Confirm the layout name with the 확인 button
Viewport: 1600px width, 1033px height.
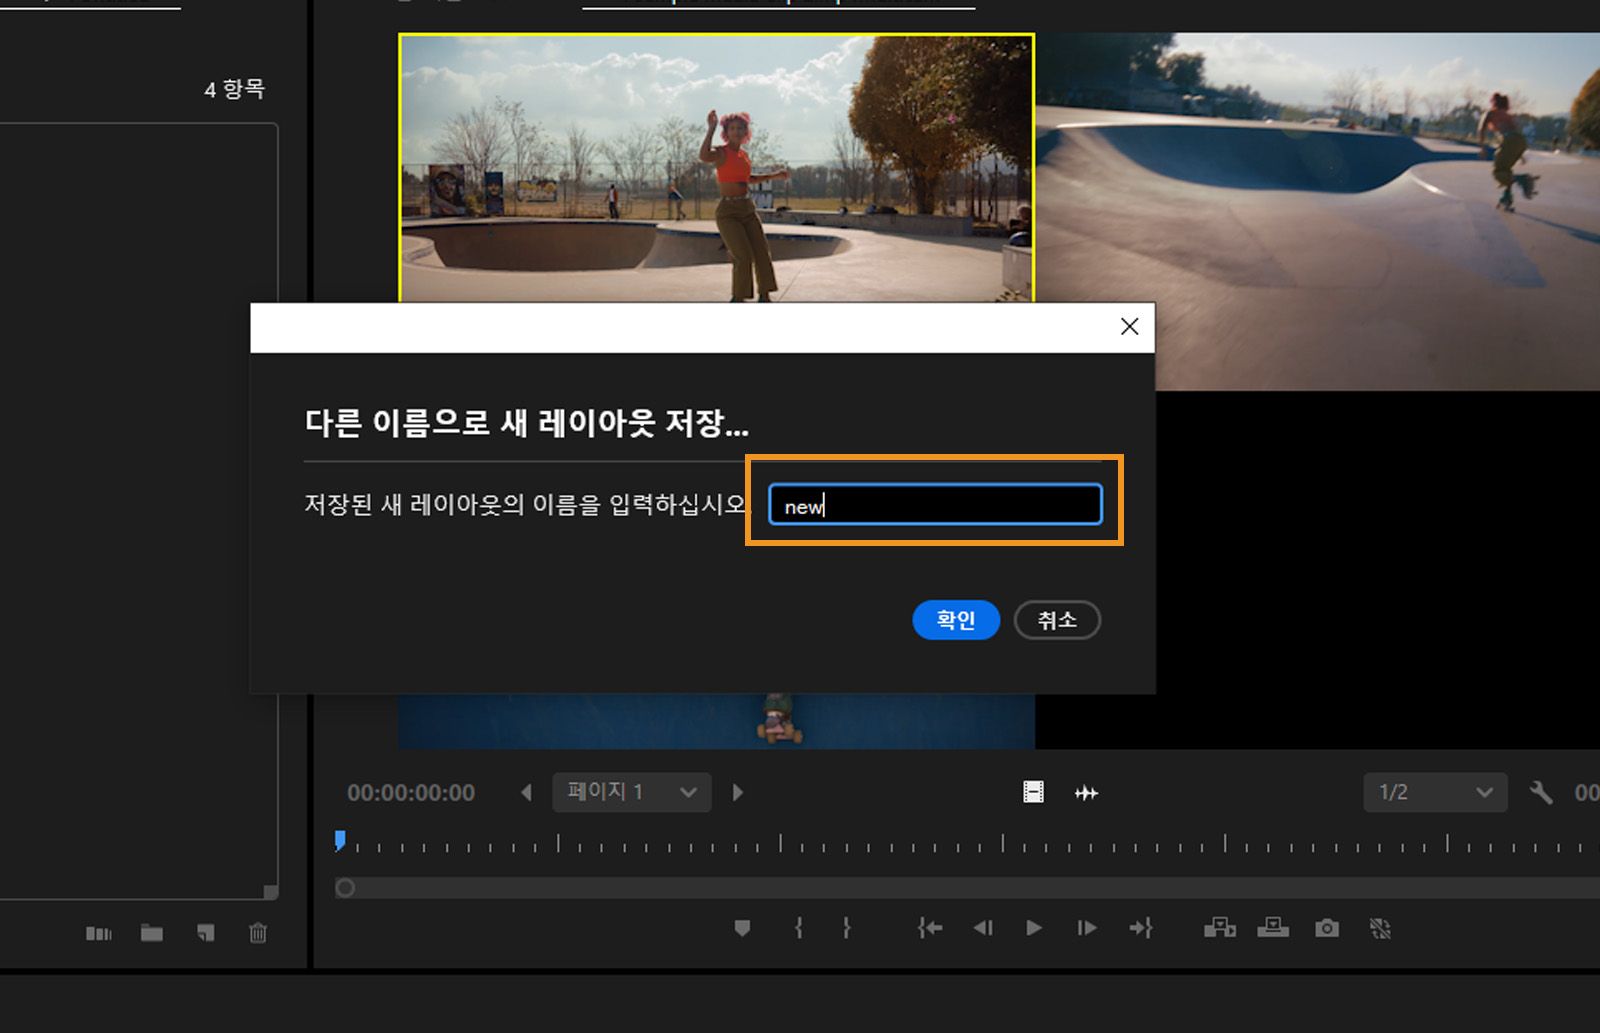[955, 619]
